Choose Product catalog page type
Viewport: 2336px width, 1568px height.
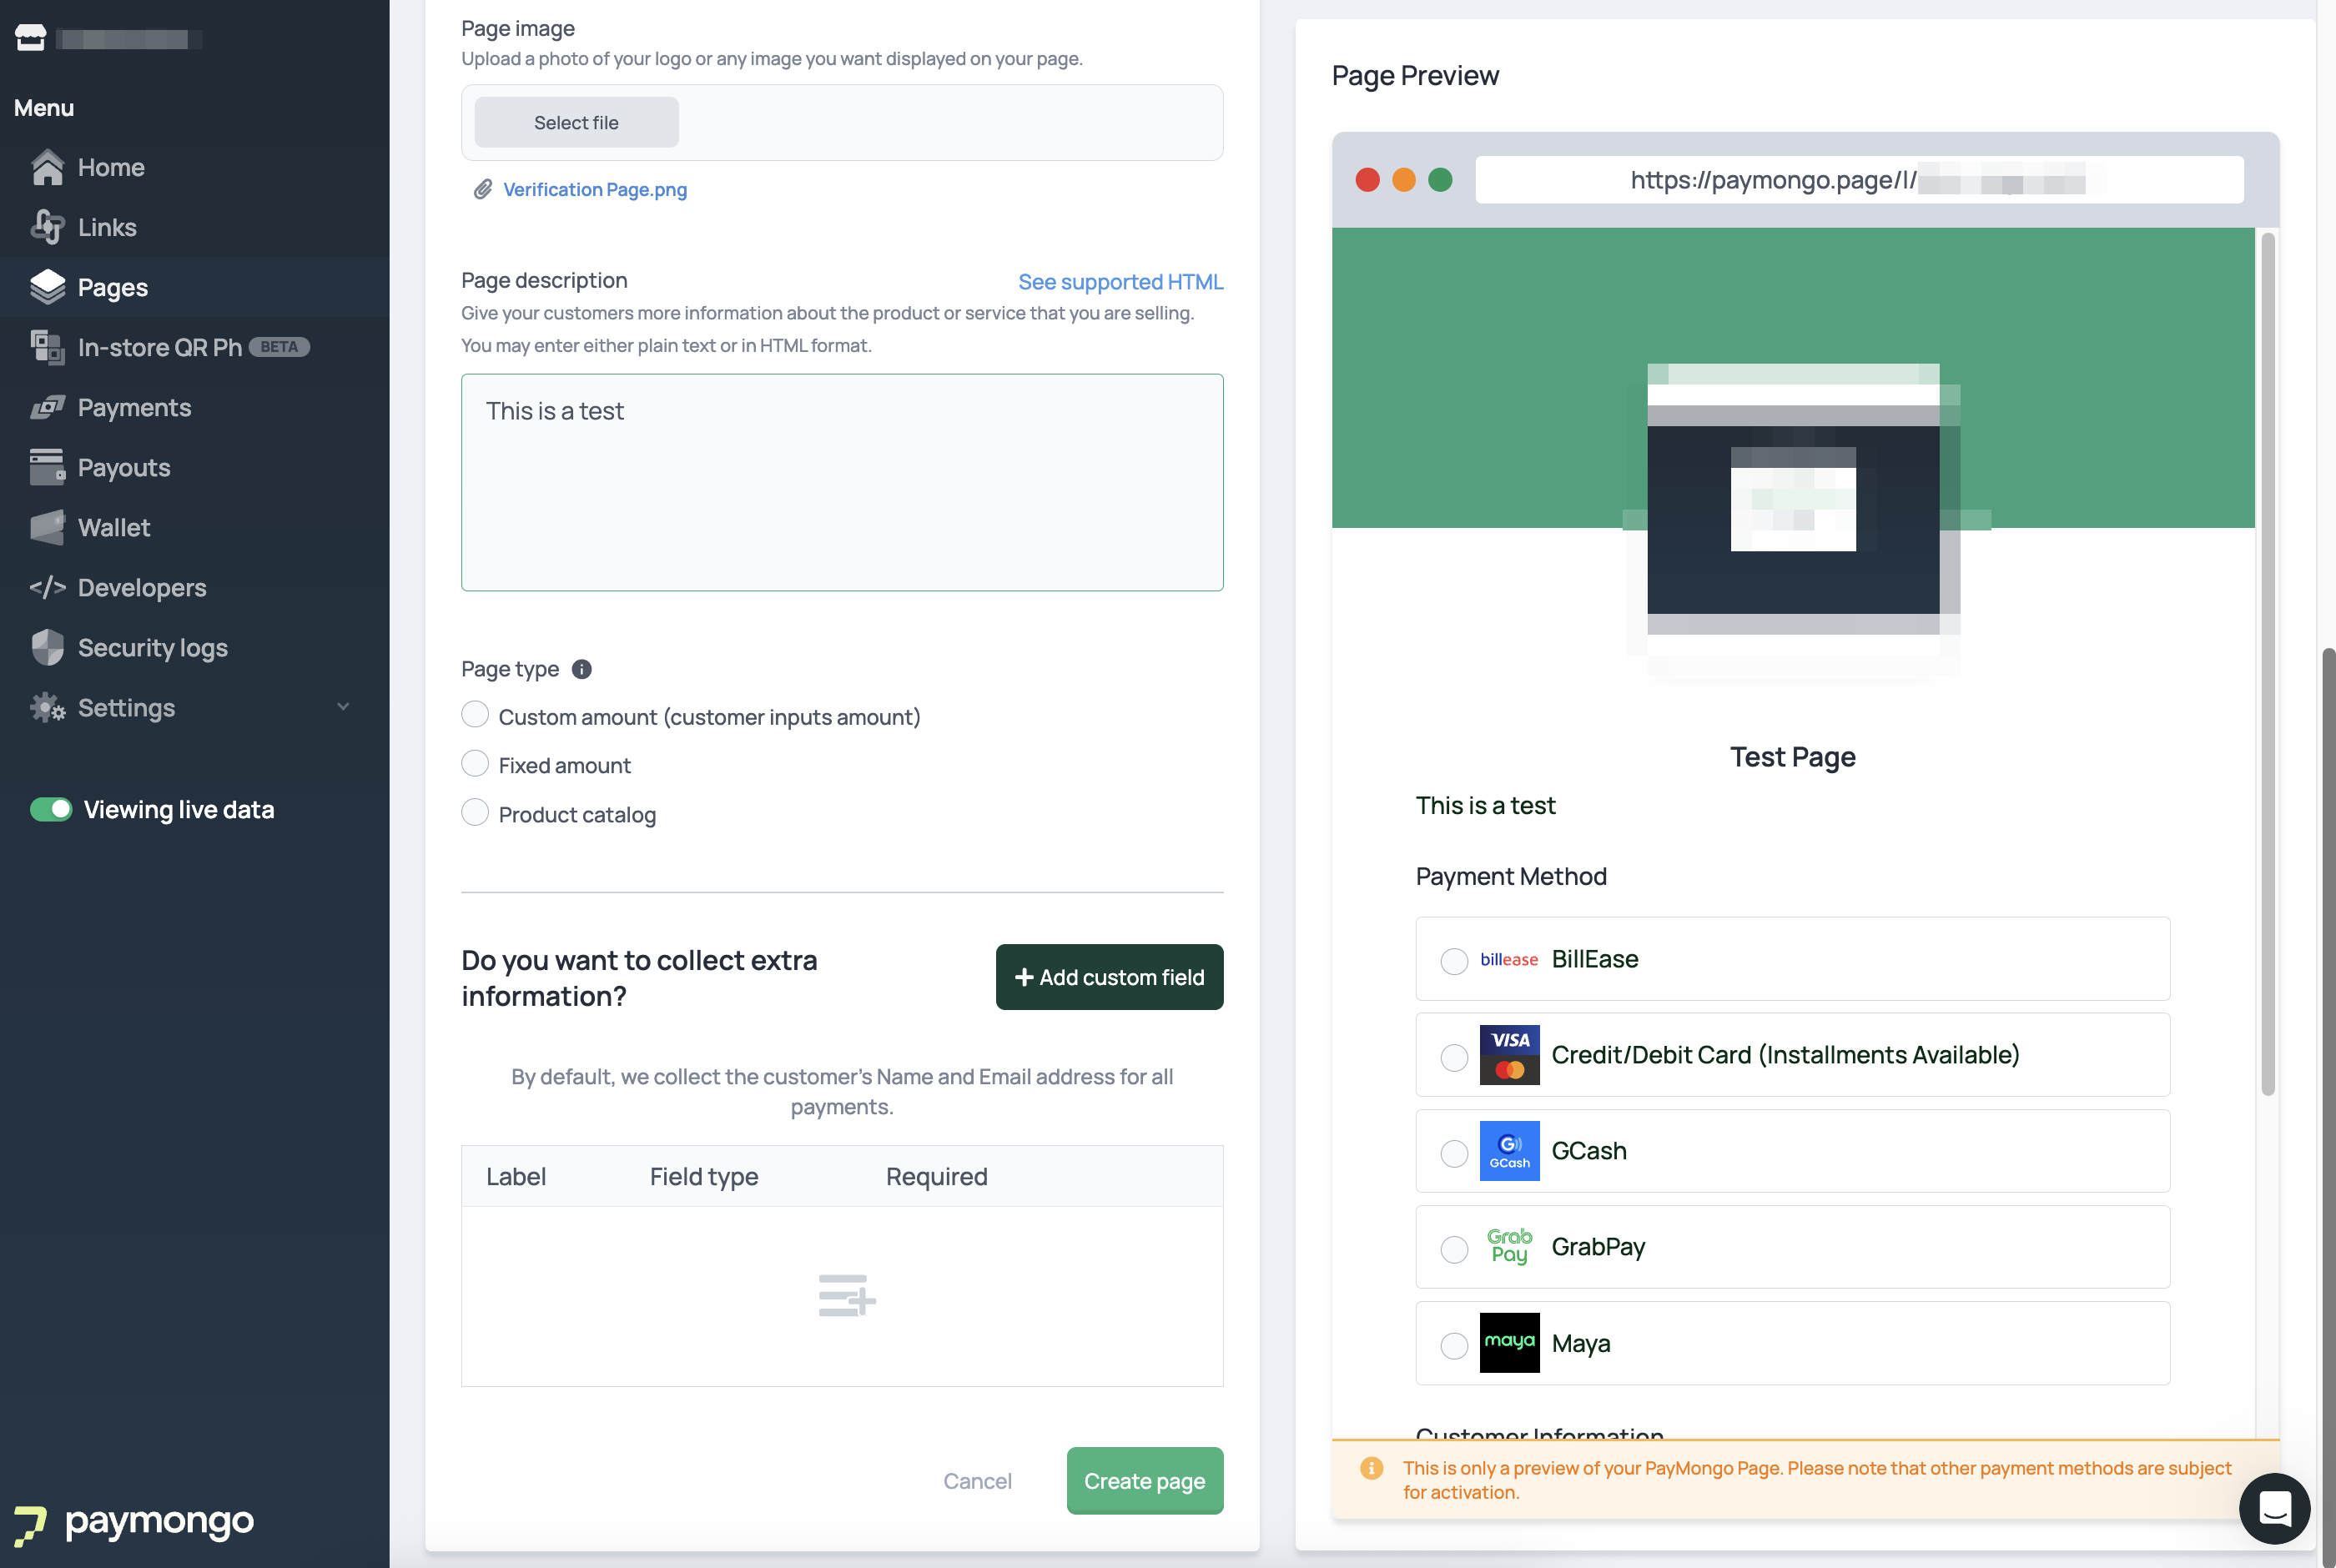[475, 812]
